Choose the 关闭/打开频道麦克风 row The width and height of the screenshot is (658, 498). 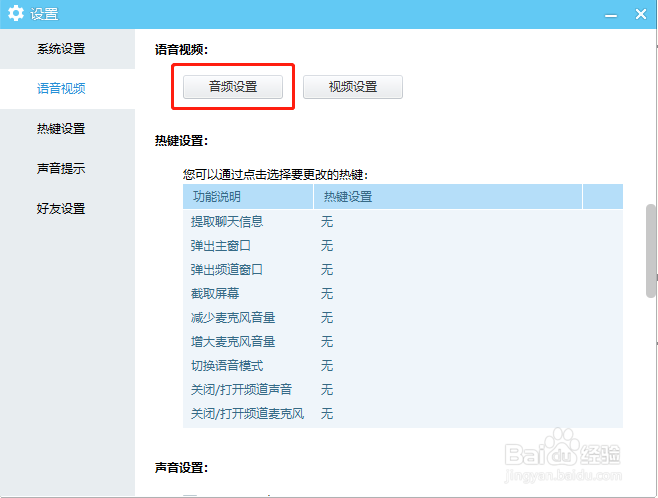[x=403, y=414]
